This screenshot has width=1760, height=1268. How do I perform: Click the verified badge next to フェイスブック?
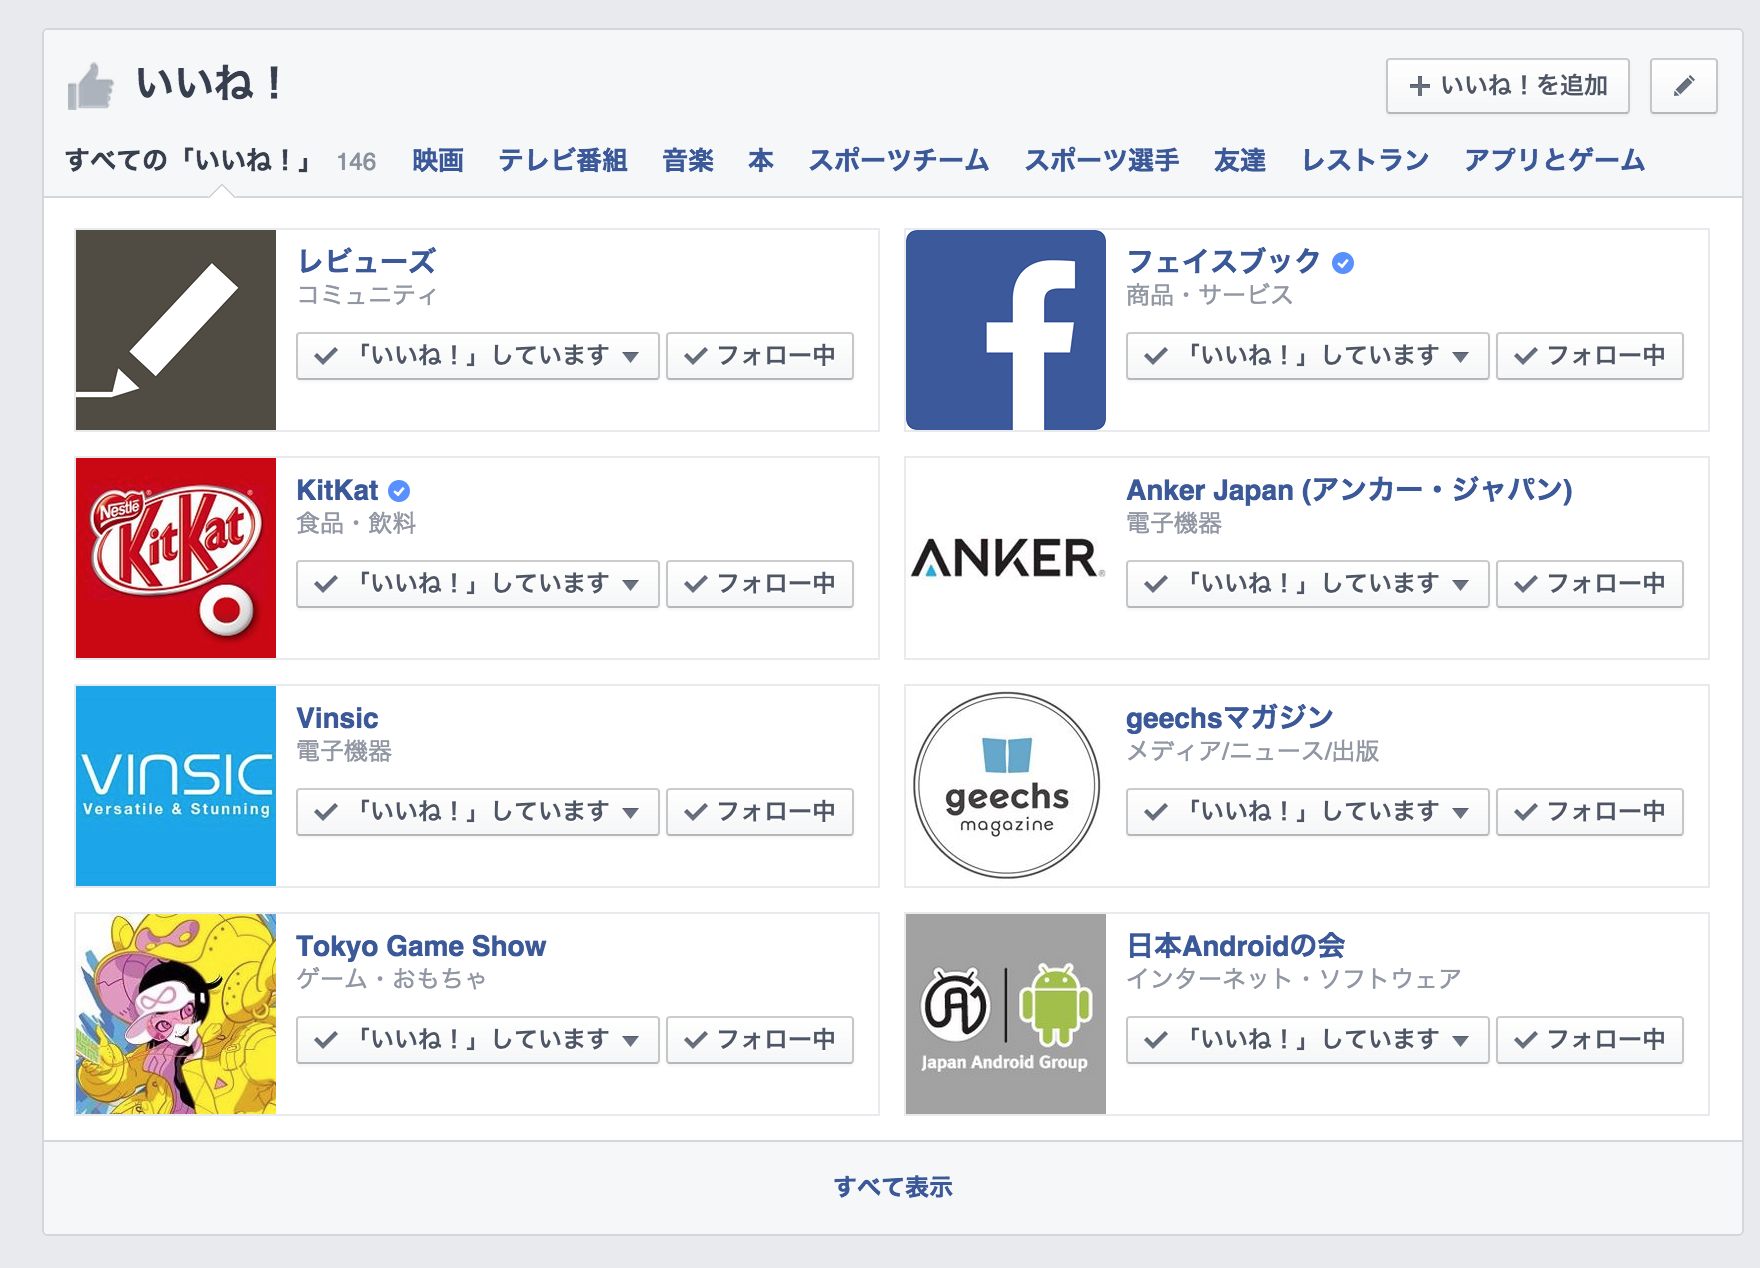coord(1343,263)
